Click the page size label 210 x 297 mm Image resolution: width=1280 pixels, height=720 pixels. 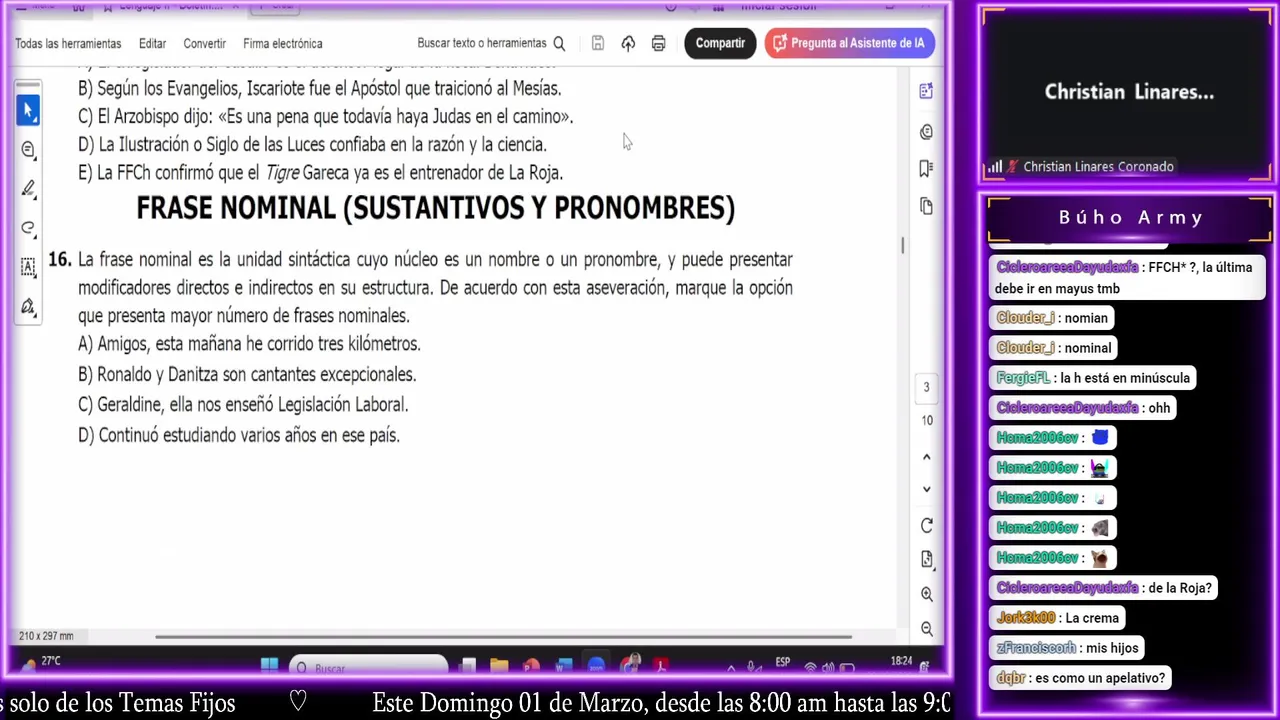[x=46, y=636]
